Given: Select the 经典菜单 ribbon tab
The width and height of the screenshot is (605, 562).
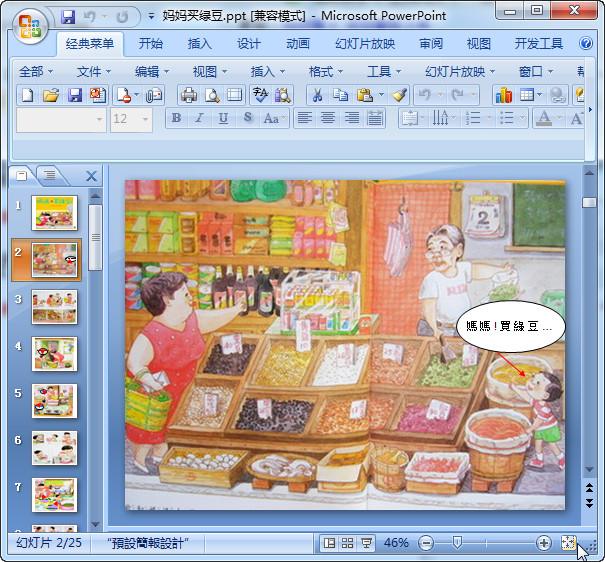Looking at the screenshot, I should [90, 44].
